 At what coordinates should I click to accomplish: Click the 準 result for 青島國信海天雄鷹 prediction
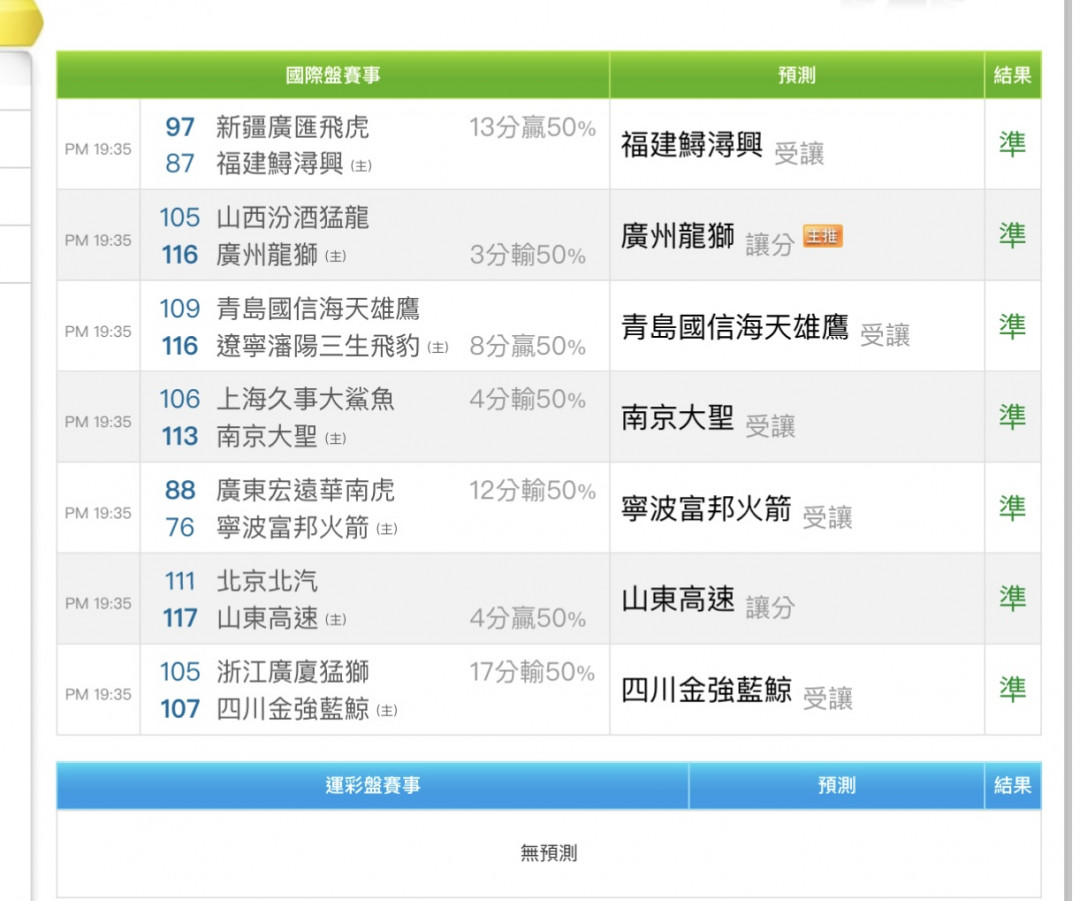coord(1012,326)
